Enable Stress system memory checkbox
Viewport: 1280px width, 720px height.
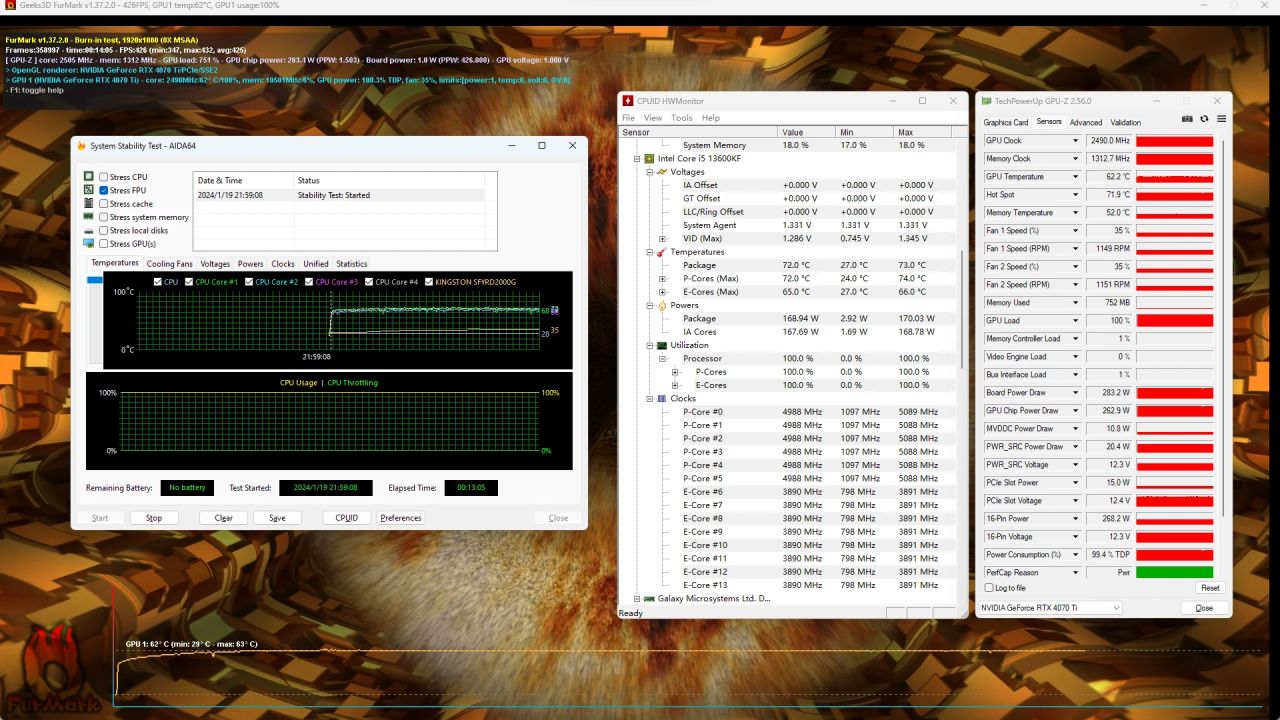103,217
